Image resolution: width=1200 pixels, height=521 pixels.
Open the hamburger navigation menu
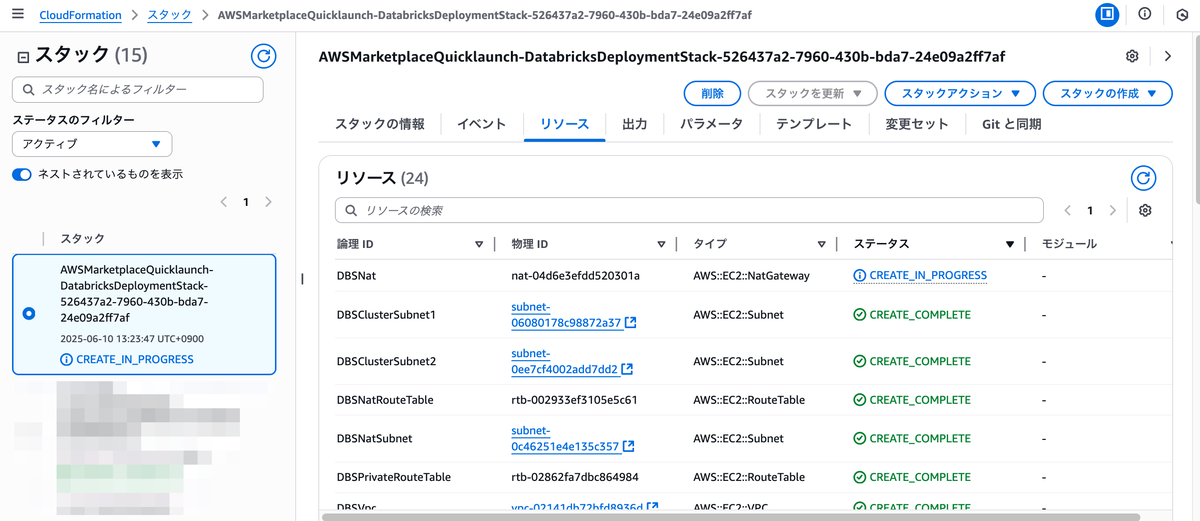pos(17,15)
